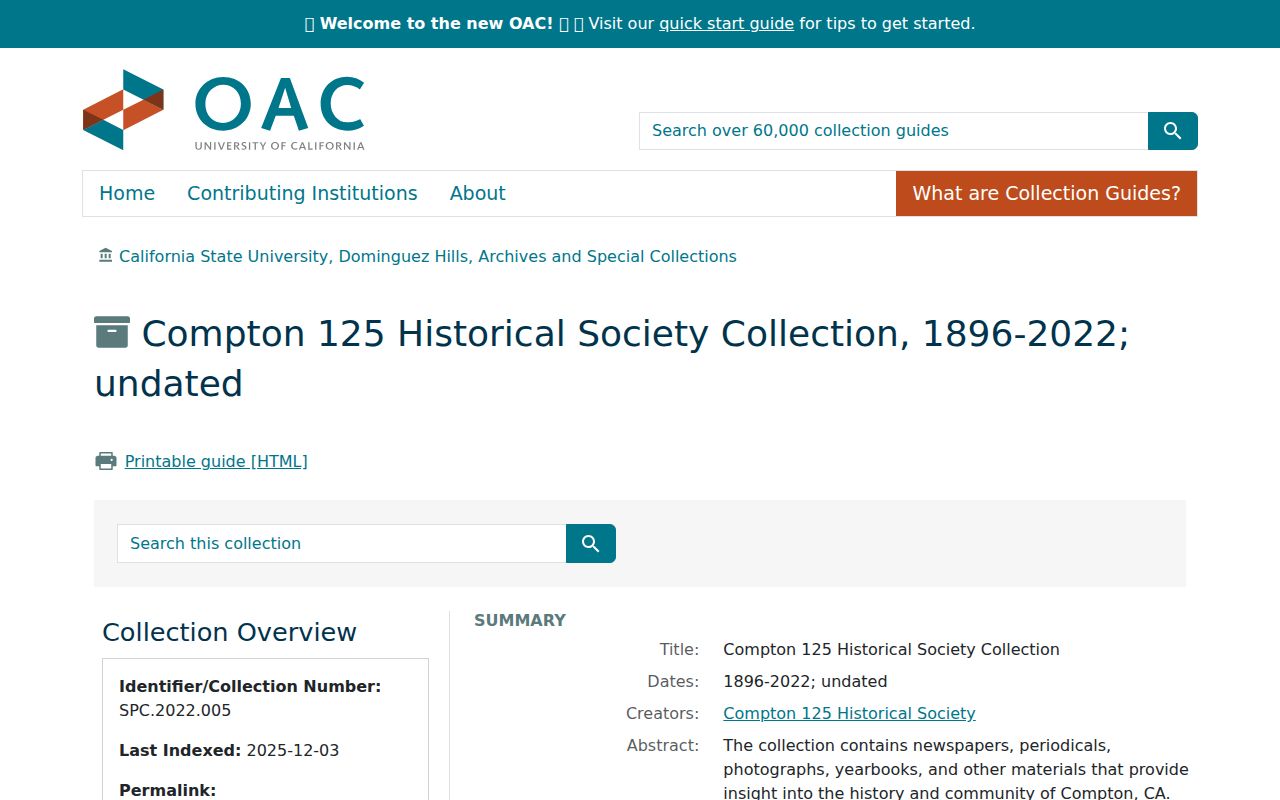Click the SUMMARY section heading

coord(520,620)
